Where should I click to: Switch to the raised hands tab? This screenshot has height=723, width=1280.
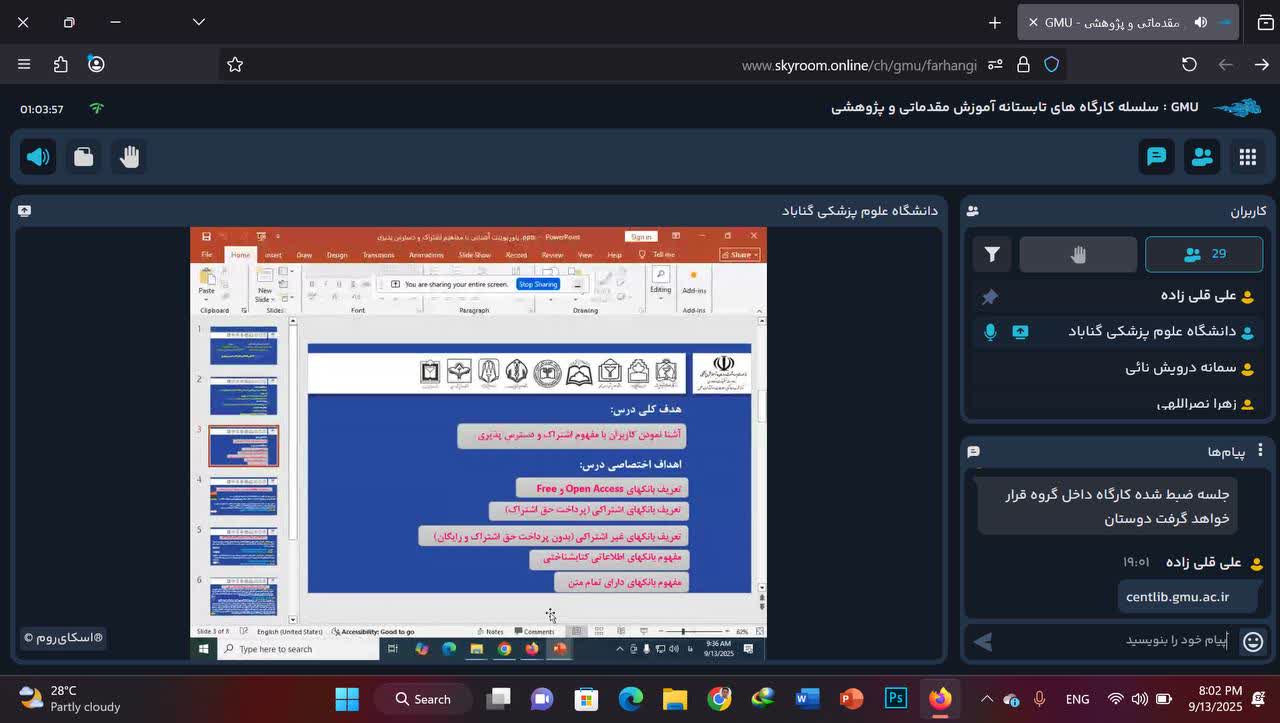point(1077,255)
